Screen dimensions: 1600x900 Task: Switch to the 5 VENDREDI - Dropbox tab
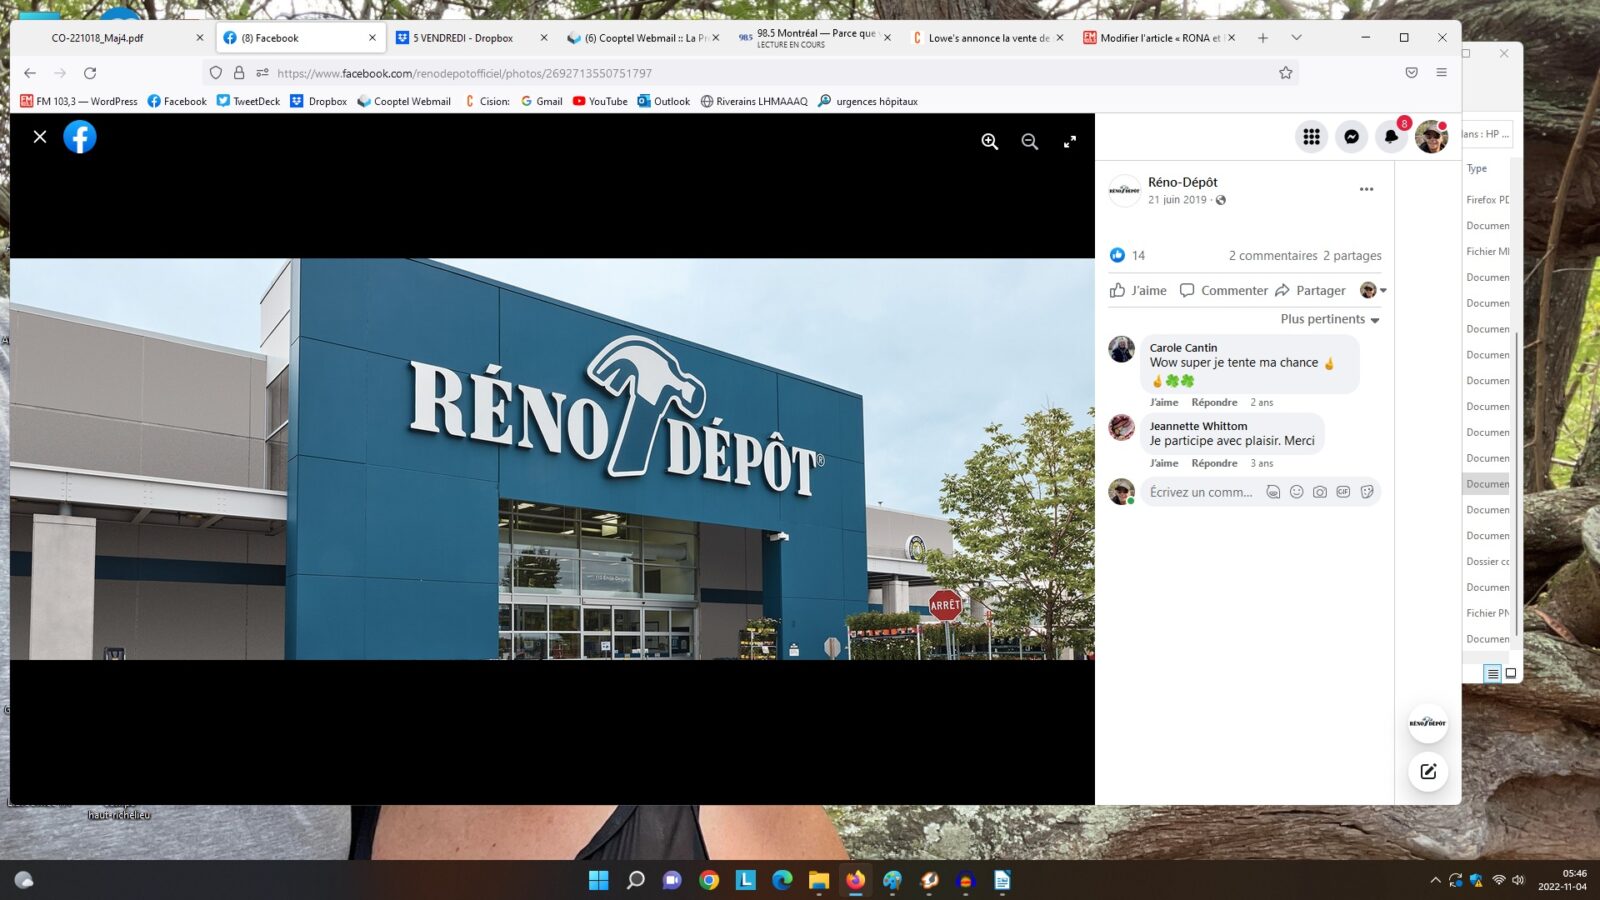coord(463,38)
